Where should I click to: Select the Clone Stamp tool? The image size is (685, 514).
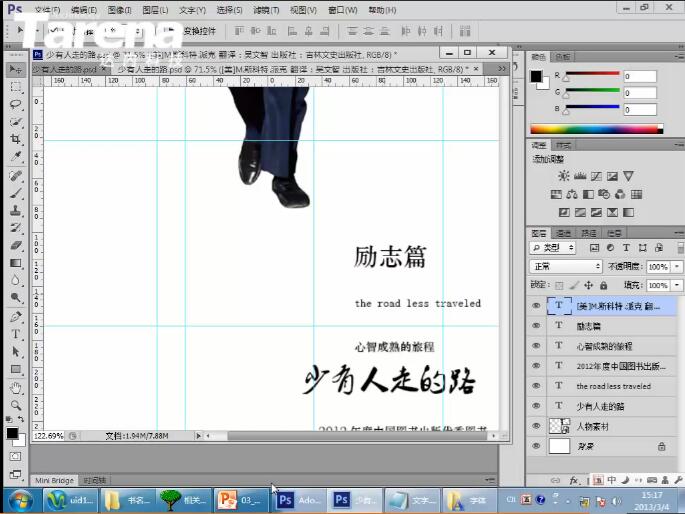coord(16,210)
